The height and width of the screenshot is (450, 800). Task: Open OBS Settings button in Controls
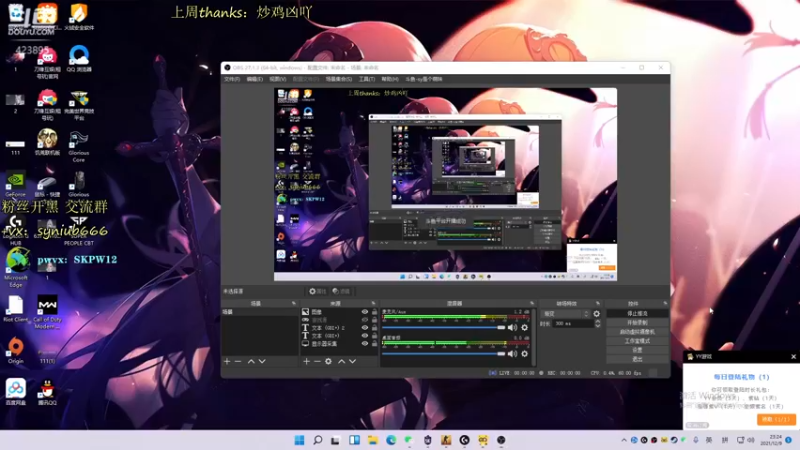637,350
